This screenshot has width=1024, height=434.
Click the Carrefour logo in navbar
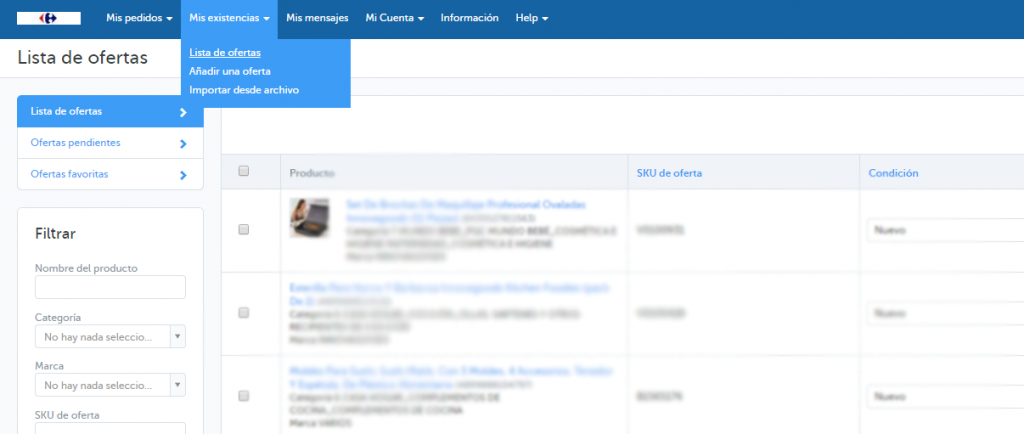49,18
